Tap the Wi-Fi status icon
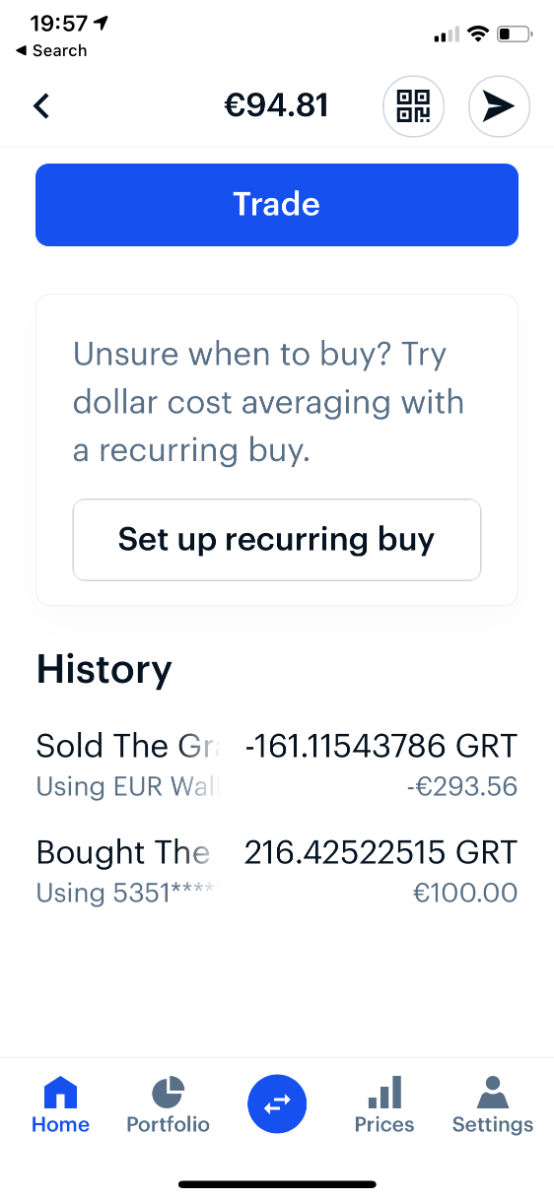The image size is (554, 1200). coord(478,35)
